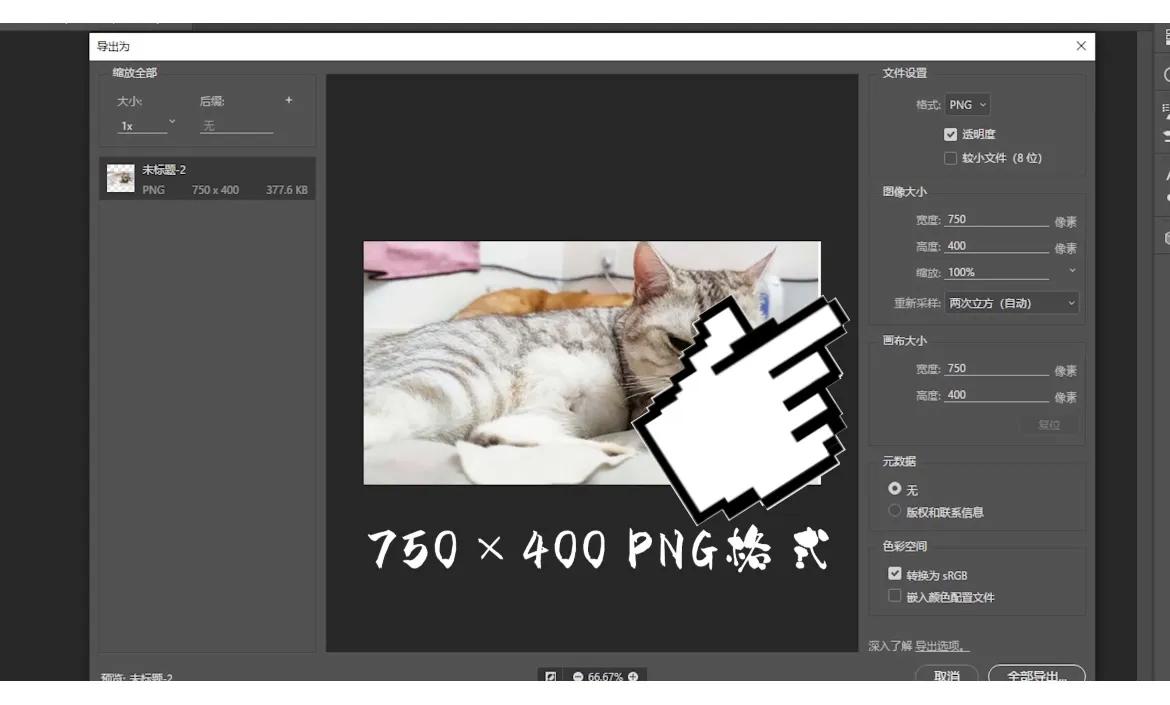1170x705 pixels.
Task: Click the image size 宽度 input field
Action: click(x=995, y=219)
